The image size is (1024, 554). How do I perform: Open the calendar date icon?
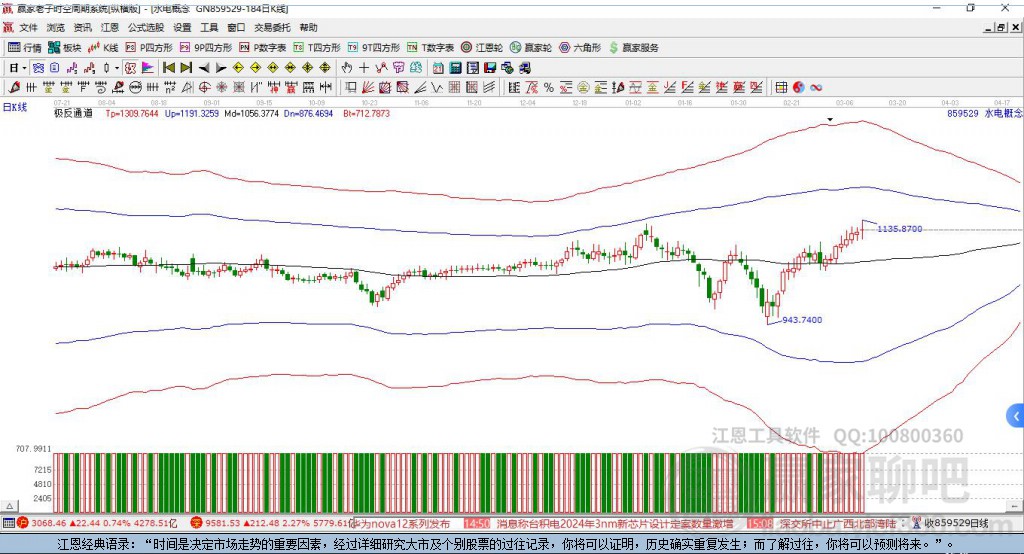coord(438,68)
